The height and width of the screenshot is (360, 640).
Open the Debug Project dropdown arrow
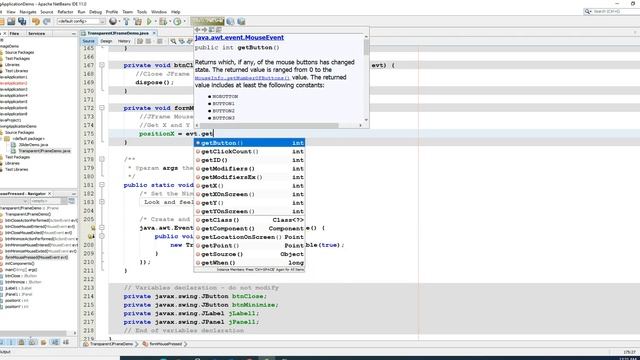point(169,21)
